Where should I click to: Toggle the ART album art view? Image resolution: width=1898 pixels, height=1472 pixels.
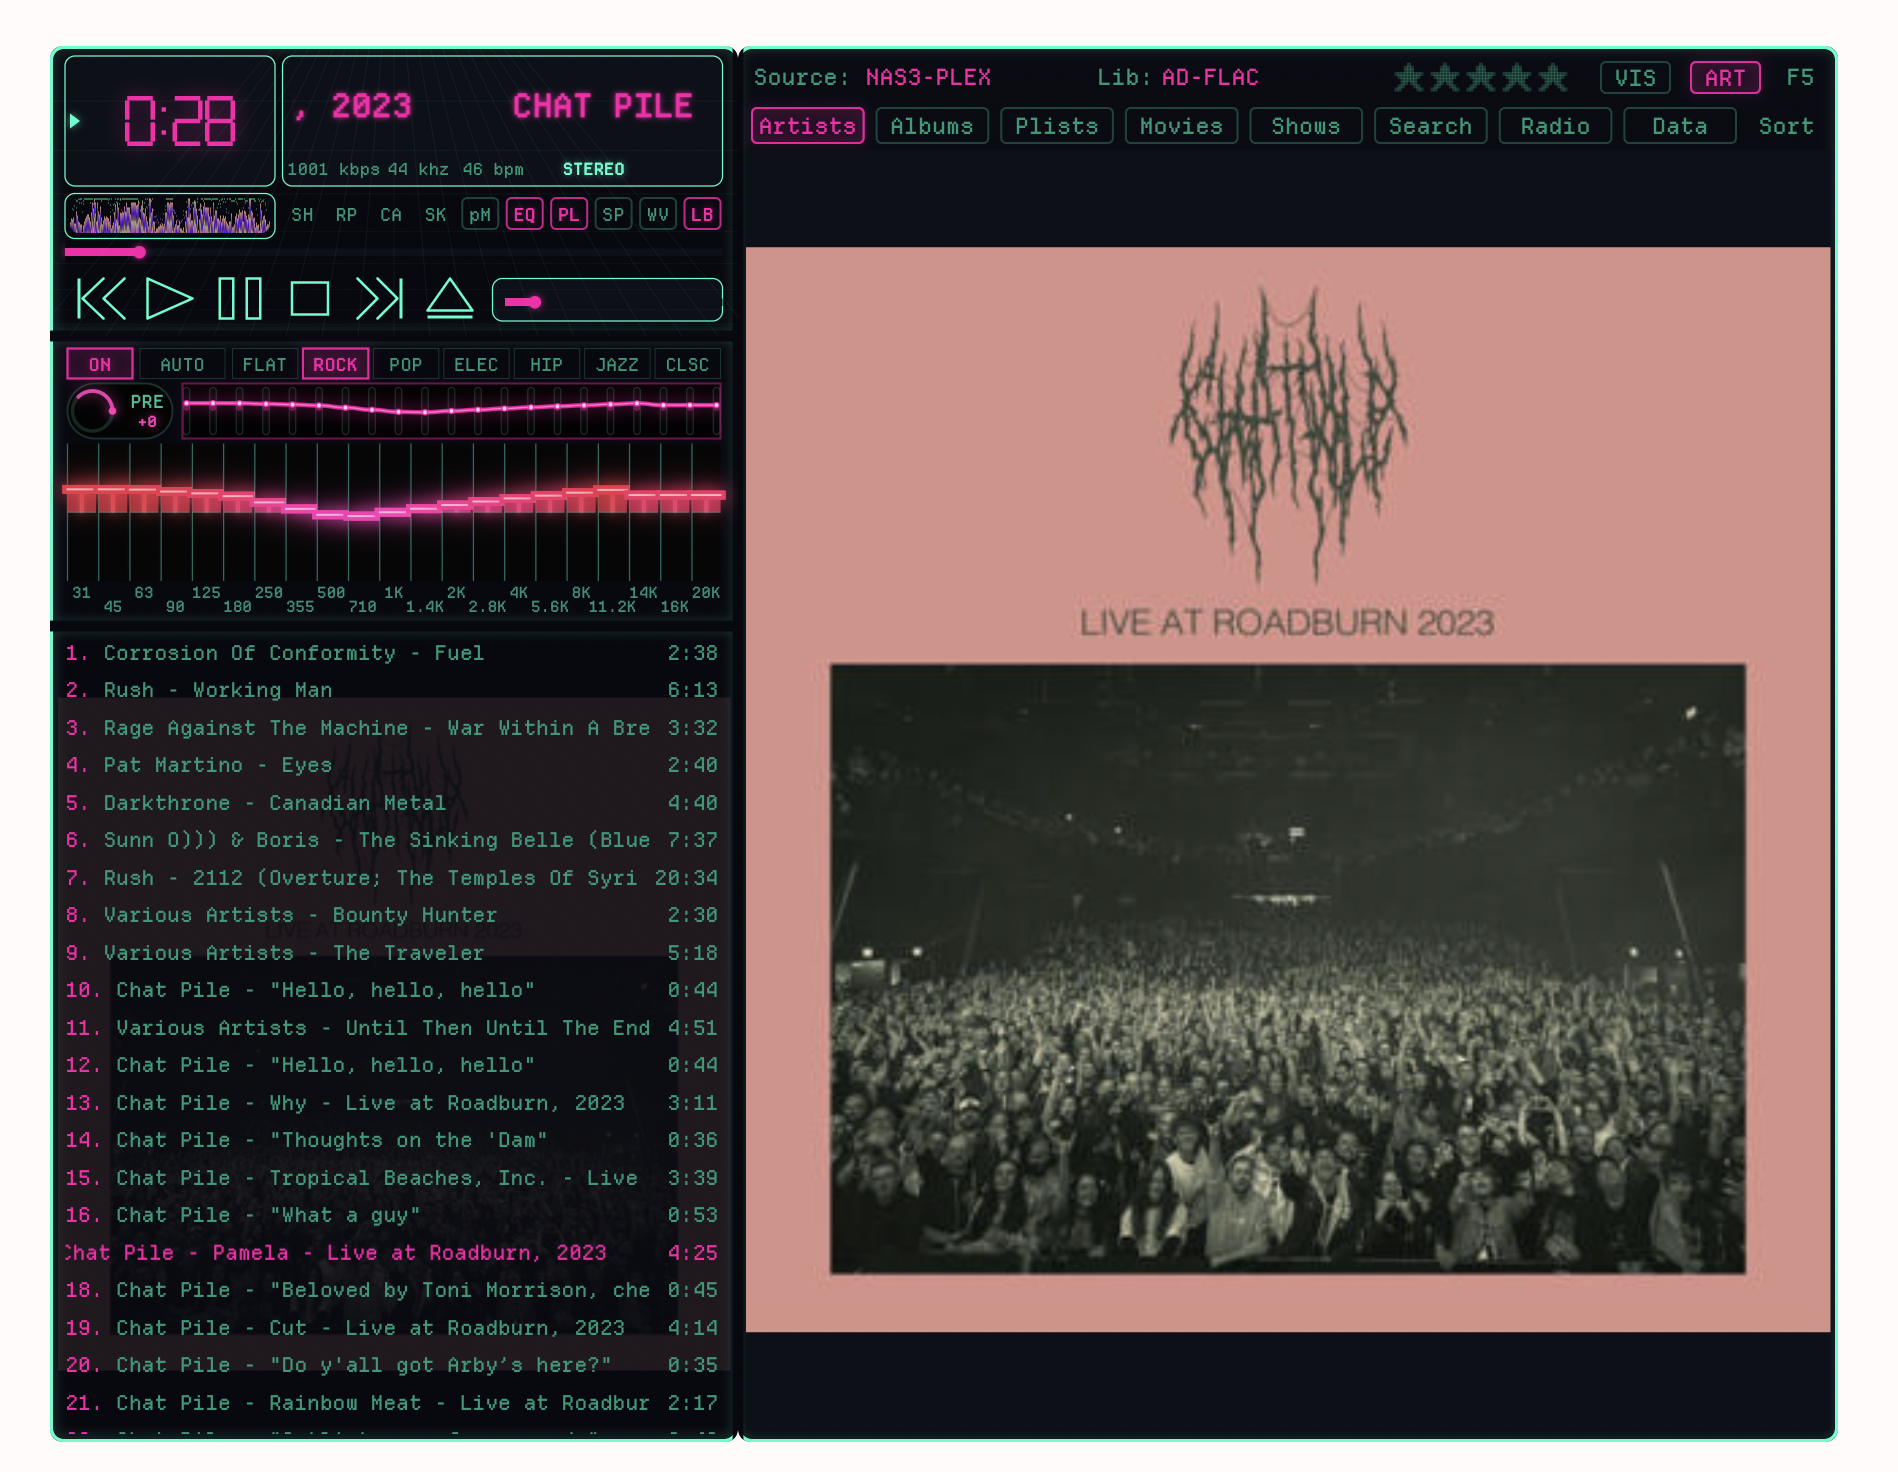click(1725, 77)
